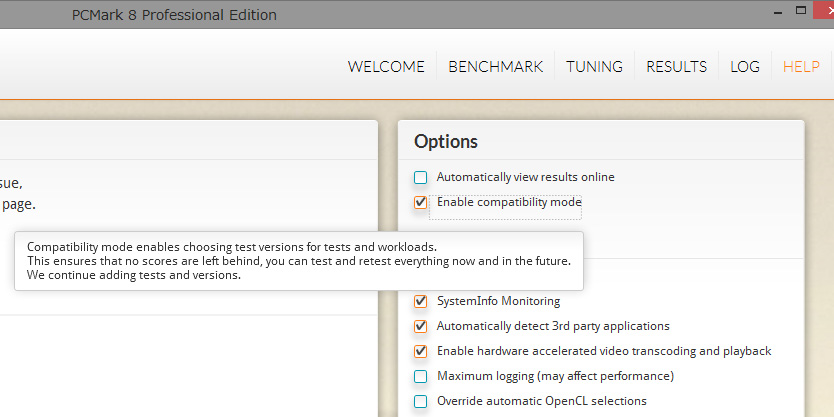Uncheck Automatically detect 3rd party applications
The width and height of the screenshot is (834, 417).
(421, 326)
